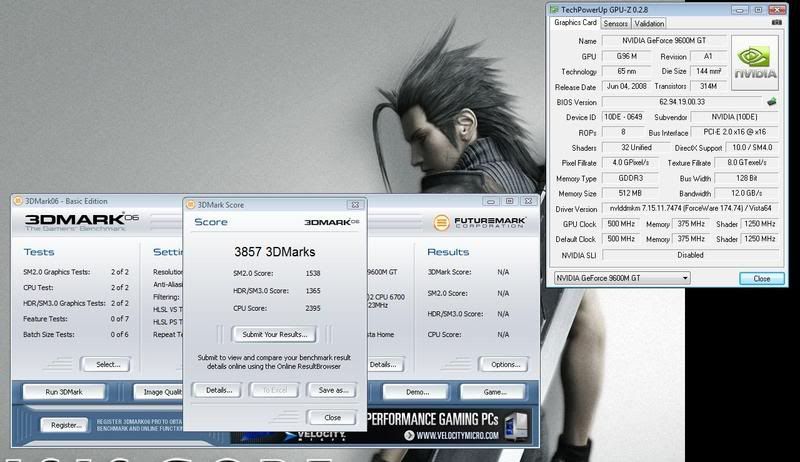Click the Select tests button
This screenshot has width=800, height=462.
[108, 364]
